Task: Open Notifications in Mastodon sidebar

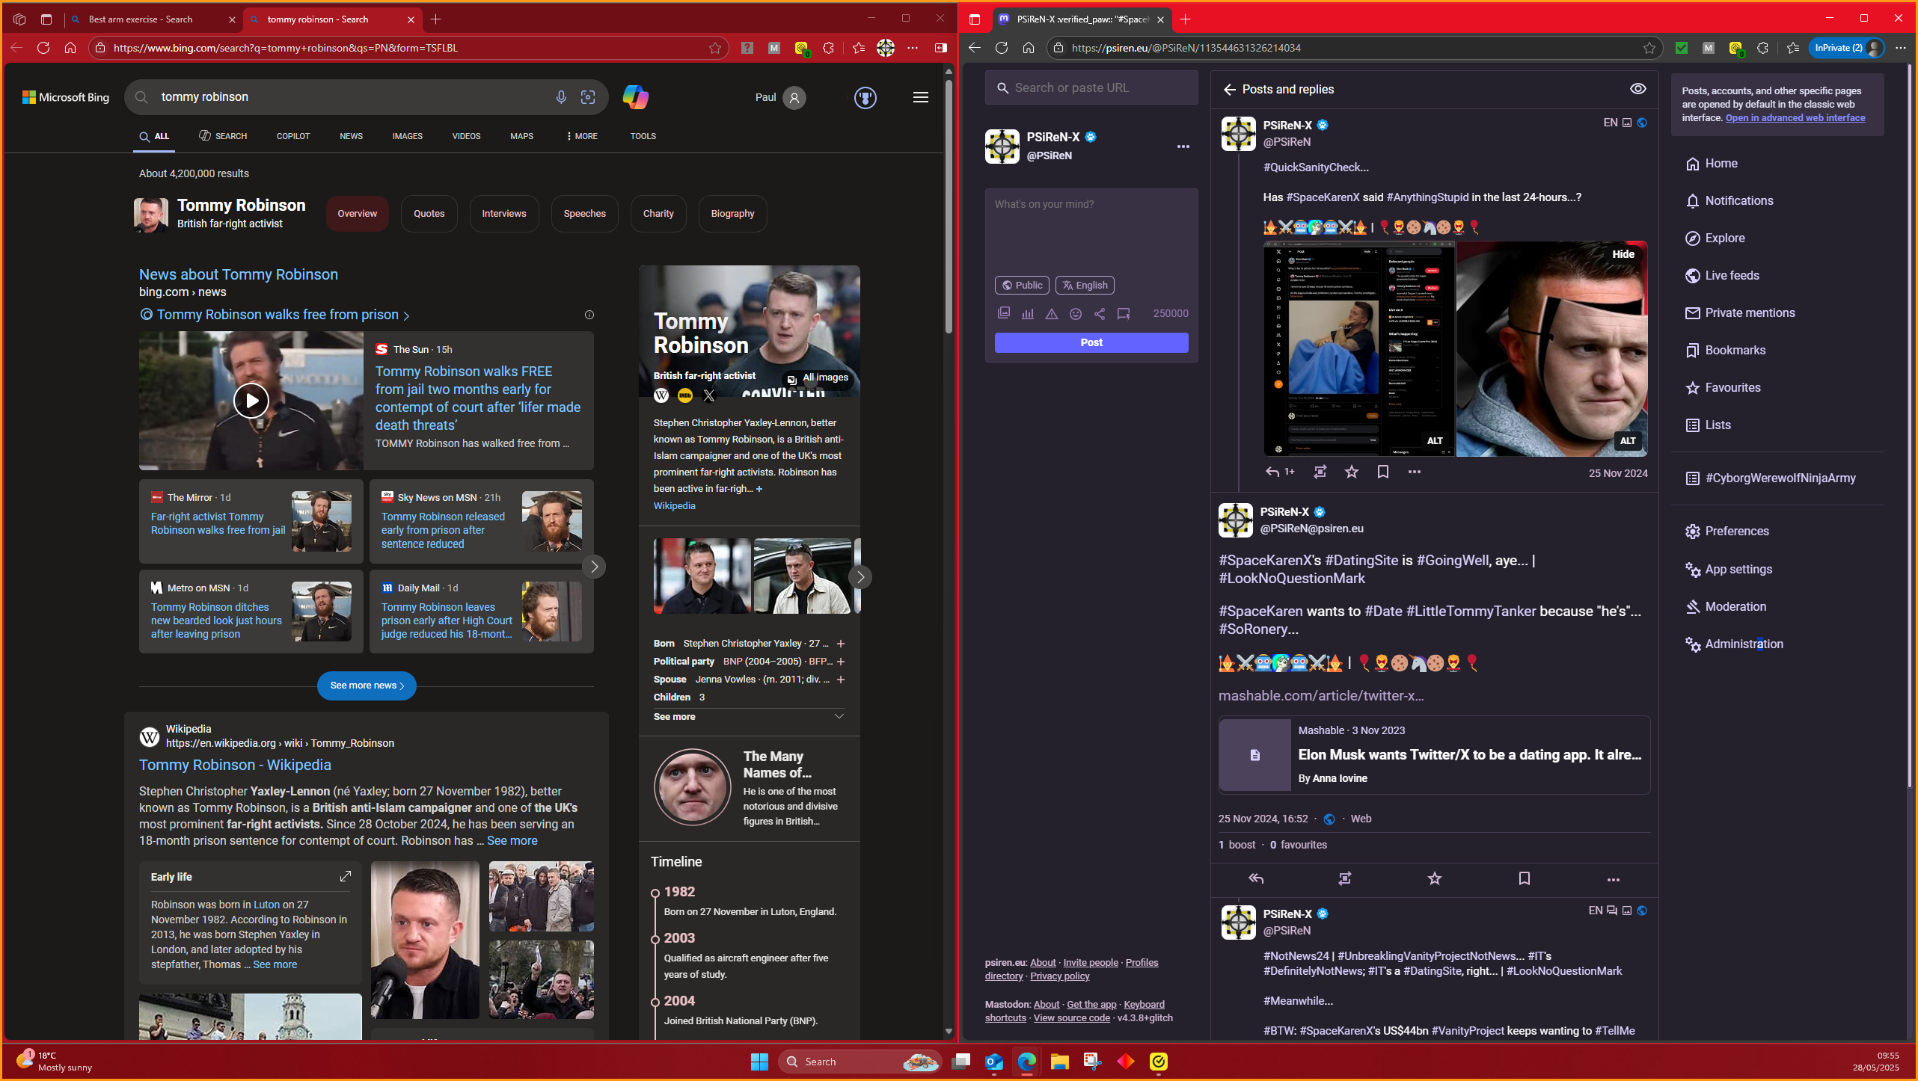Action: (x=1738, y=201)
